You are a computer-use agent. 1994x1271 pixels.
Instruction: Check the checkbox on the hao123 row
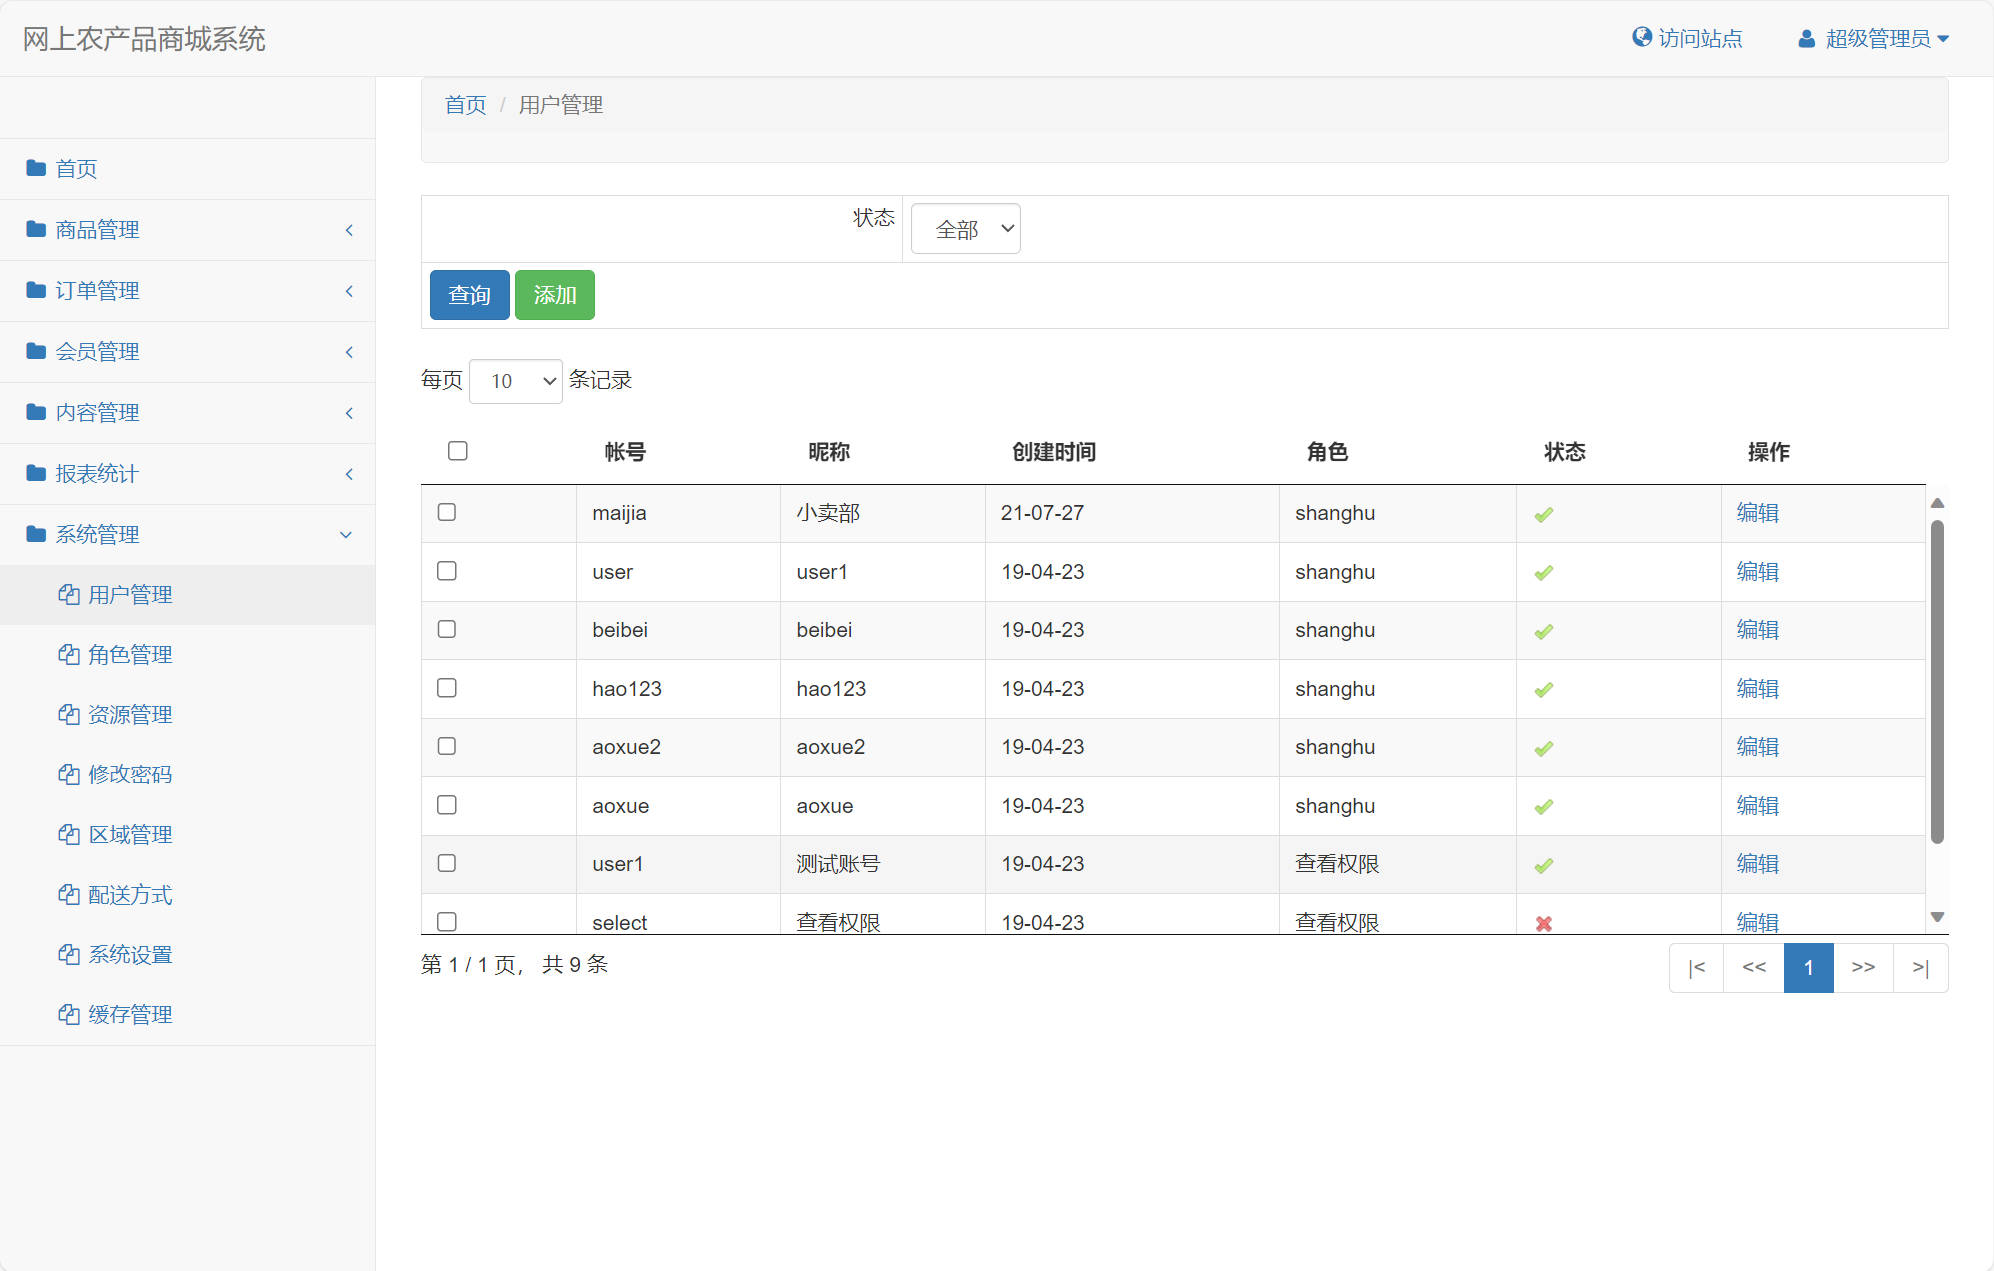point(447,688)
